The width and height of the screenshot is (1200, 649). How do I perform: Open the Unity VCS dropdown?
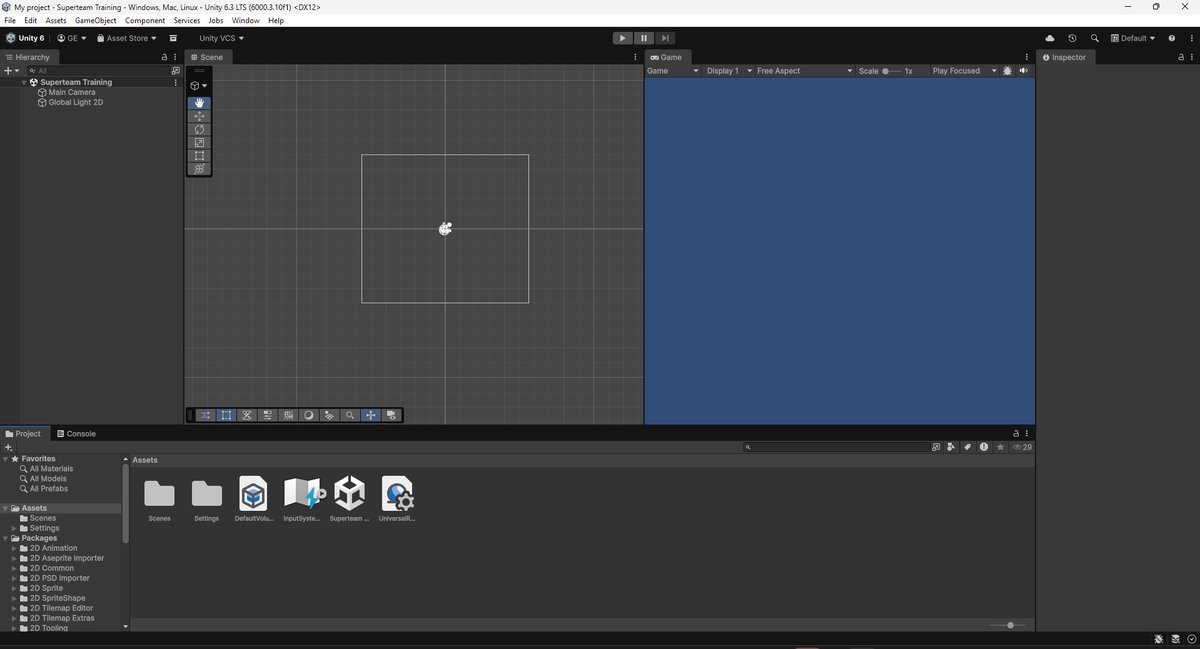(221, 38)
